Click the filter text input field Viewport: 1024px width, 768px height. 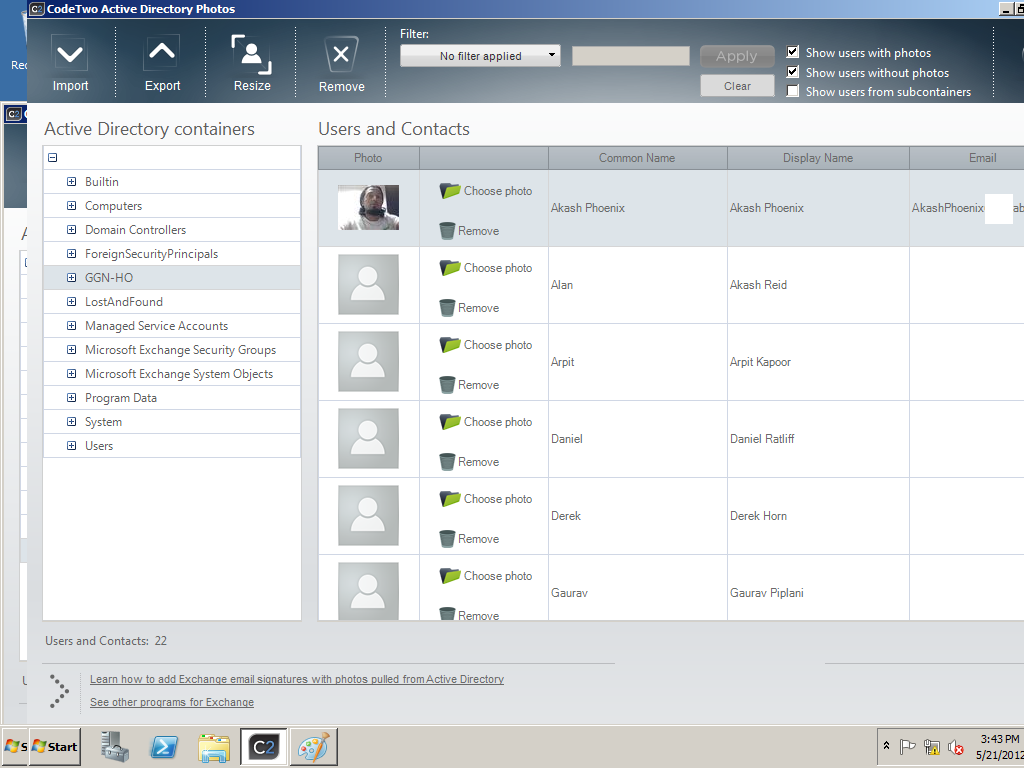(630, 56)
